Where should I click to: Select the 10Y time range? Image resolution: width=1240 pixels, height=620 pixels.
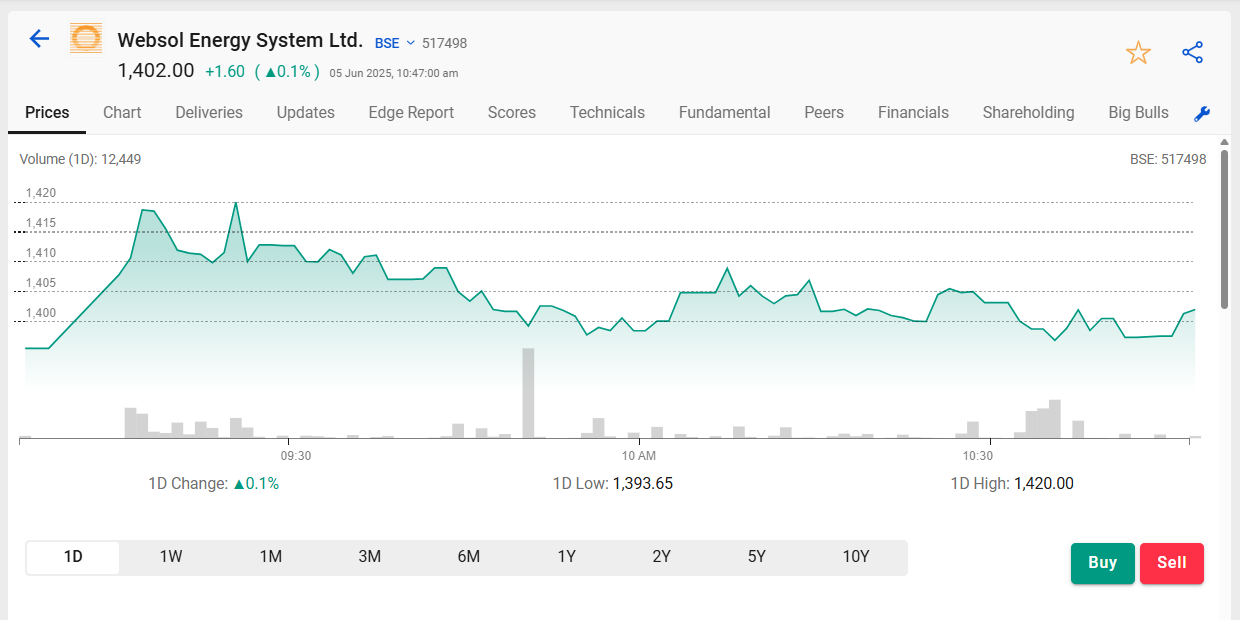(x=856, y=557)
